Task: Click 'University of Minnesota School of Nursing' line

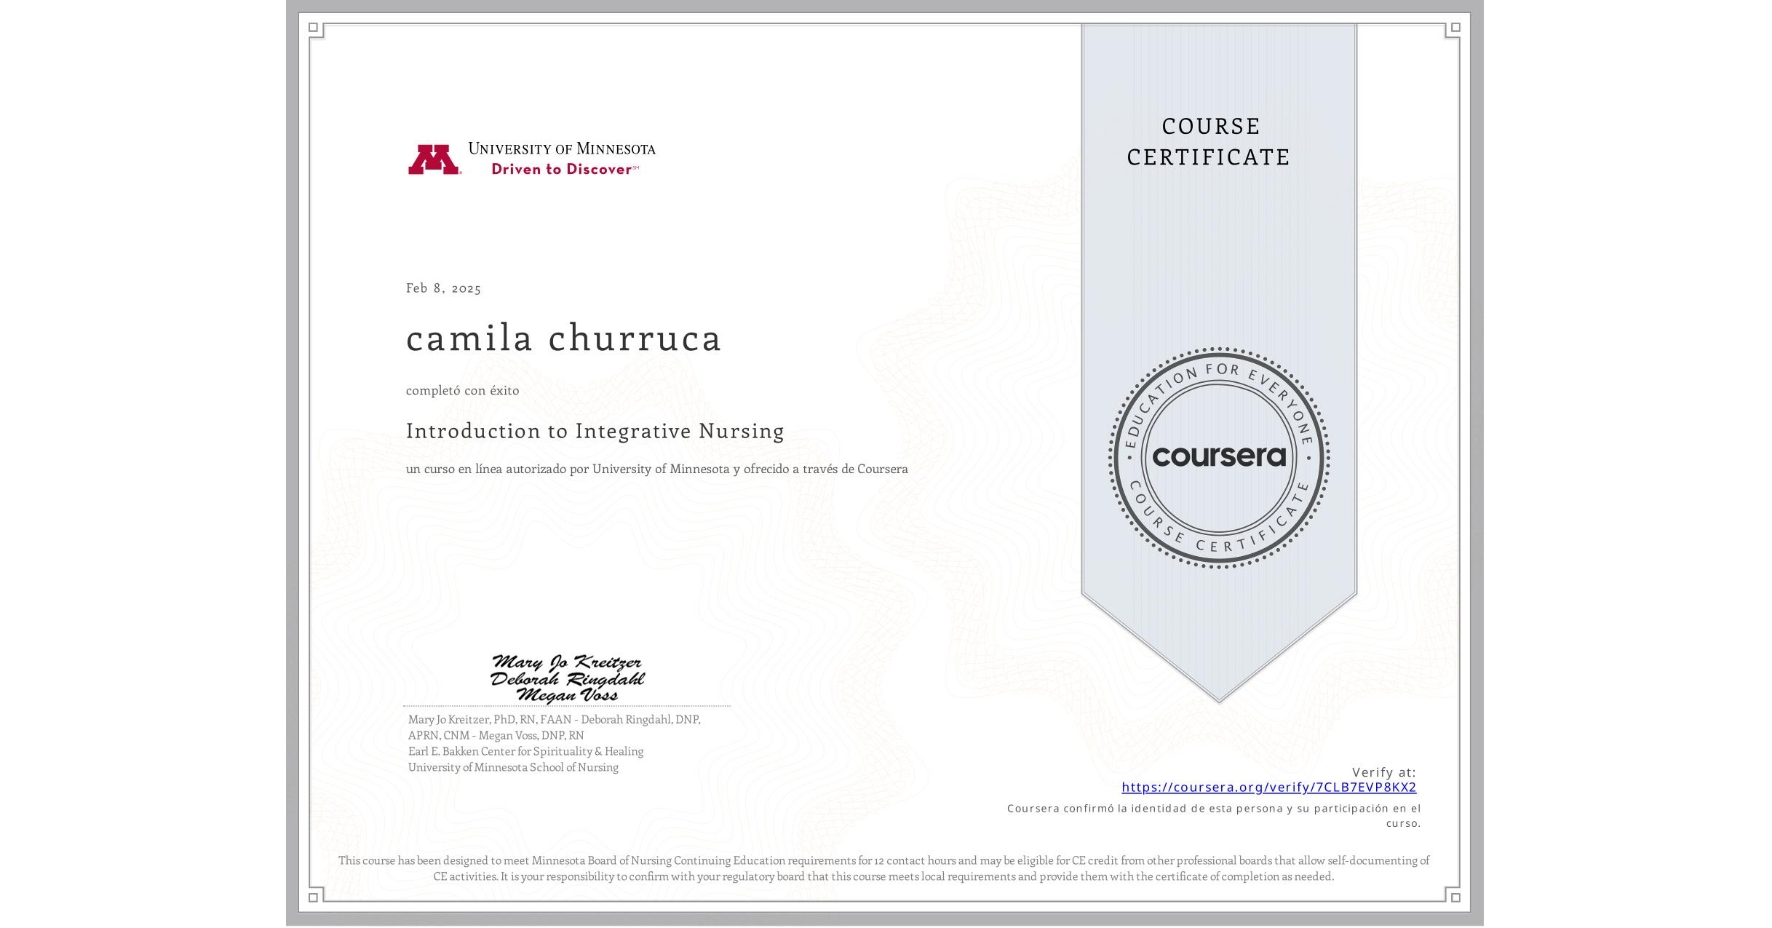Action: click(x=513, y=768)
